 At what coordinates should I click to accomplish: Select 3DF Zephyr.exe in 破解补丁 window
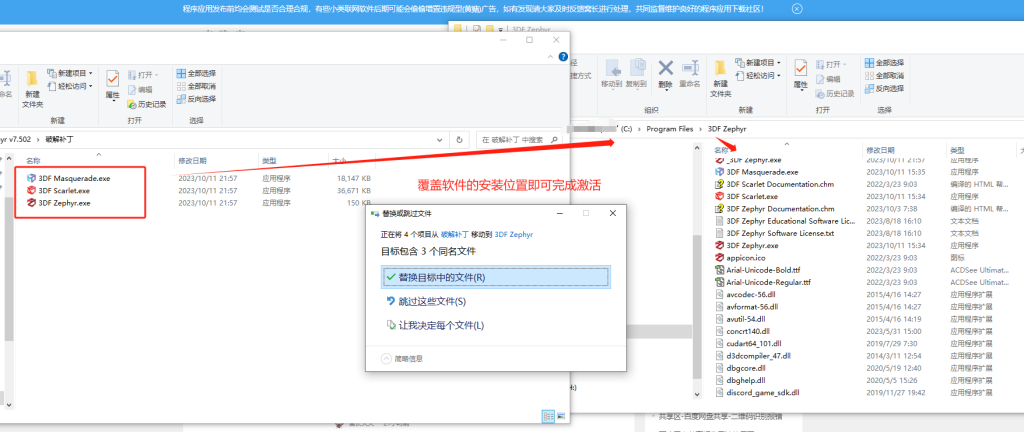(57, 203)
